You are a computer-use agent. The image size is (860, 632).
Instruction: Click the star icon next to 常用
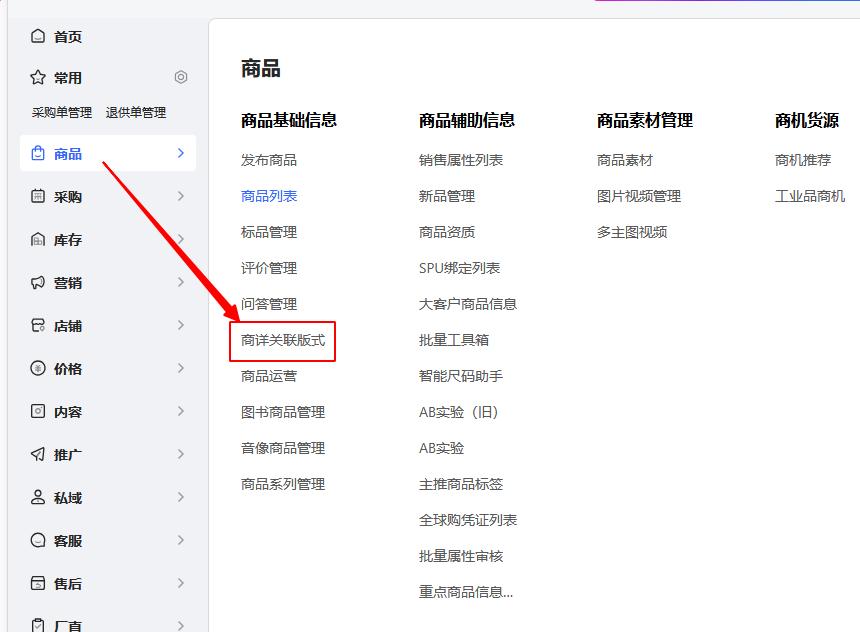click(38, 78)
